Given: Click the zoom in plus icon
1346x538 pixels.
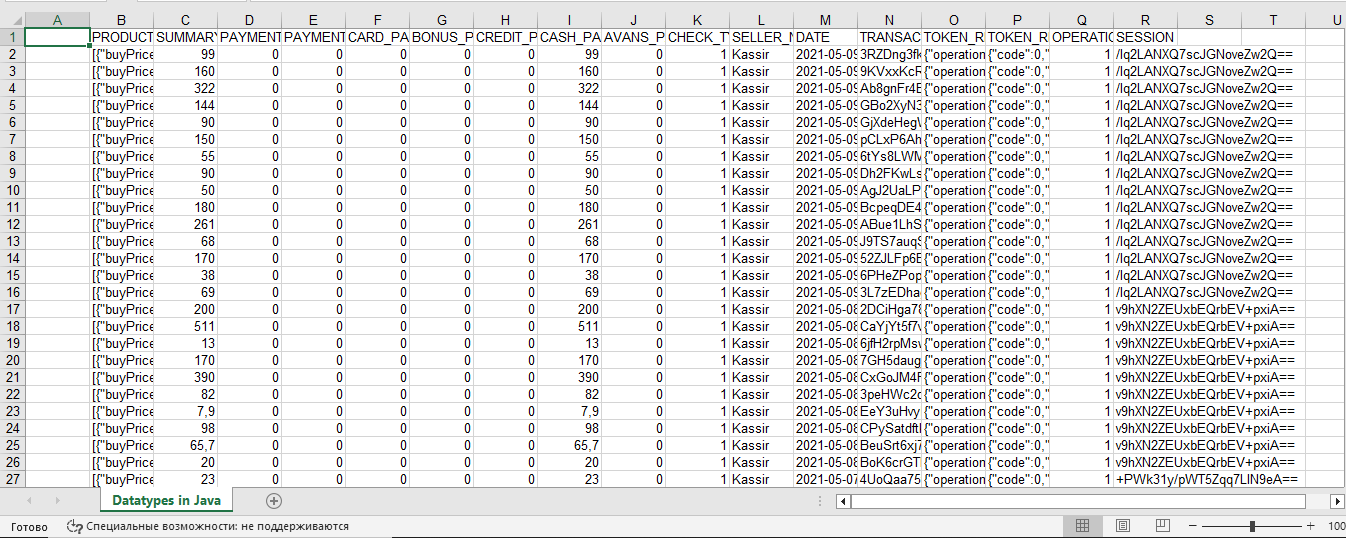Looking at the screenshot, I should tap(1311, 526).
